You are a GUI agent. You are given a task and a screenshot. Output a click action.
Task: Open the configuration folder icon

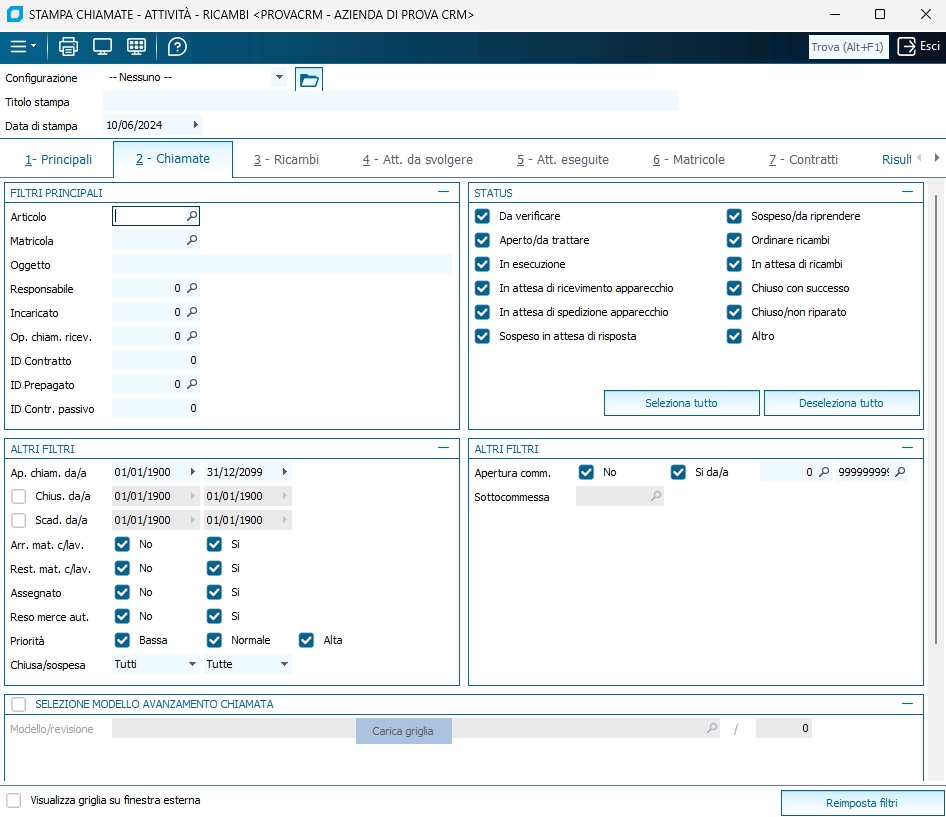(309, 80)
